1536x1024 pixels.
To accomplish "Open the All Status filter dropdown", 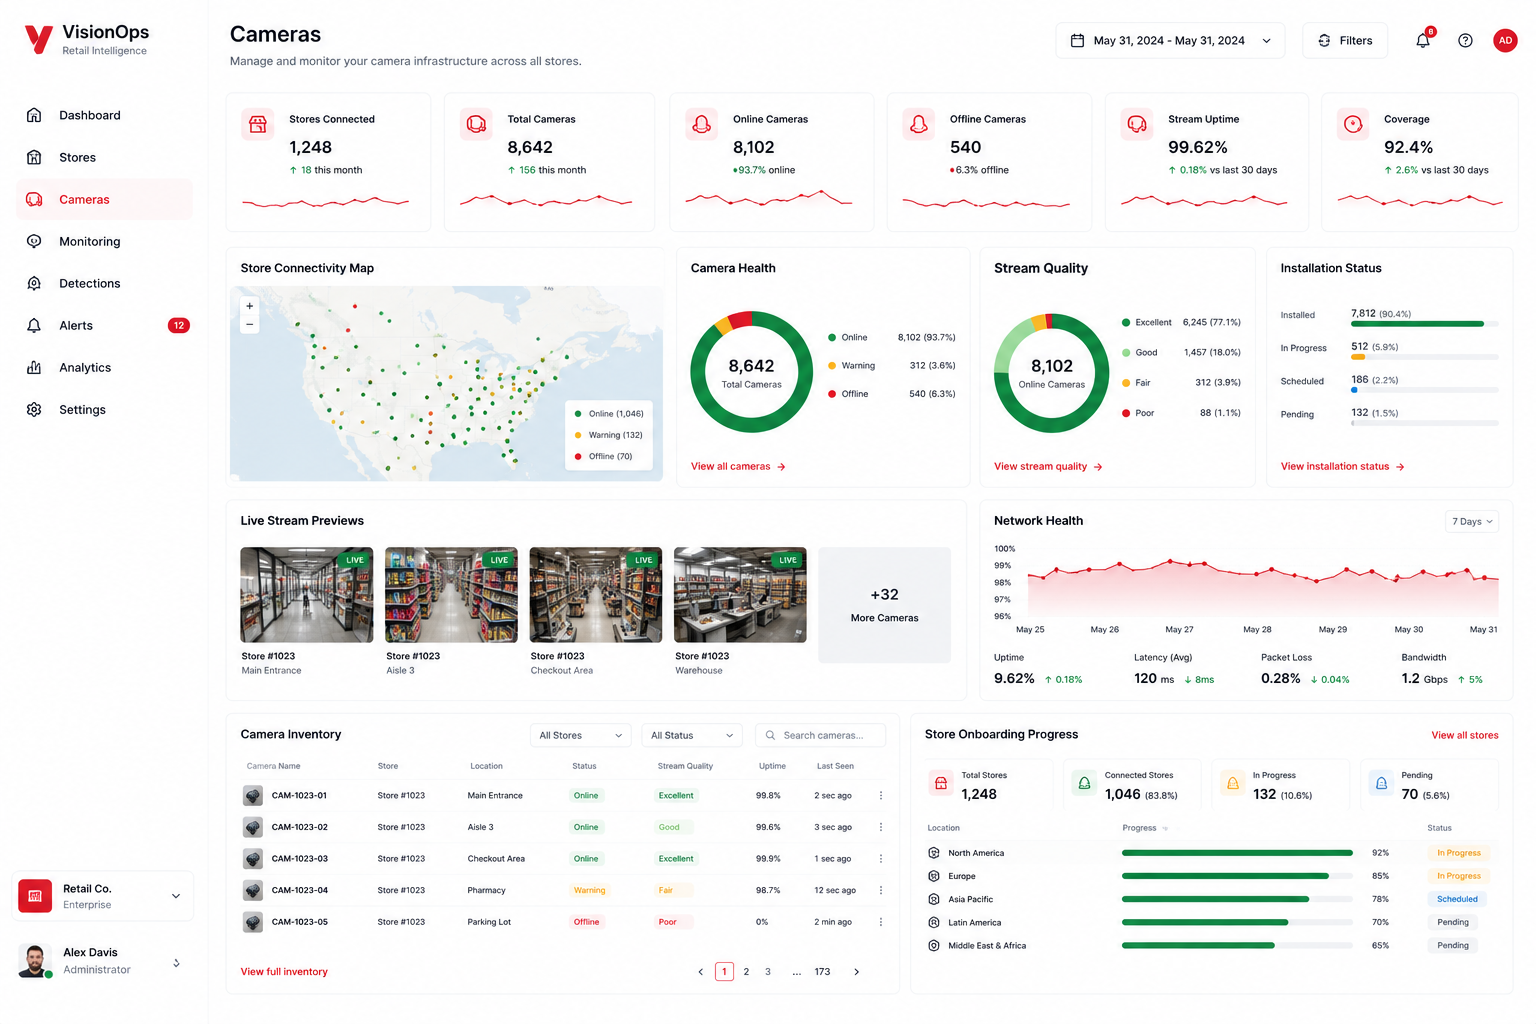I will point(692,735).
